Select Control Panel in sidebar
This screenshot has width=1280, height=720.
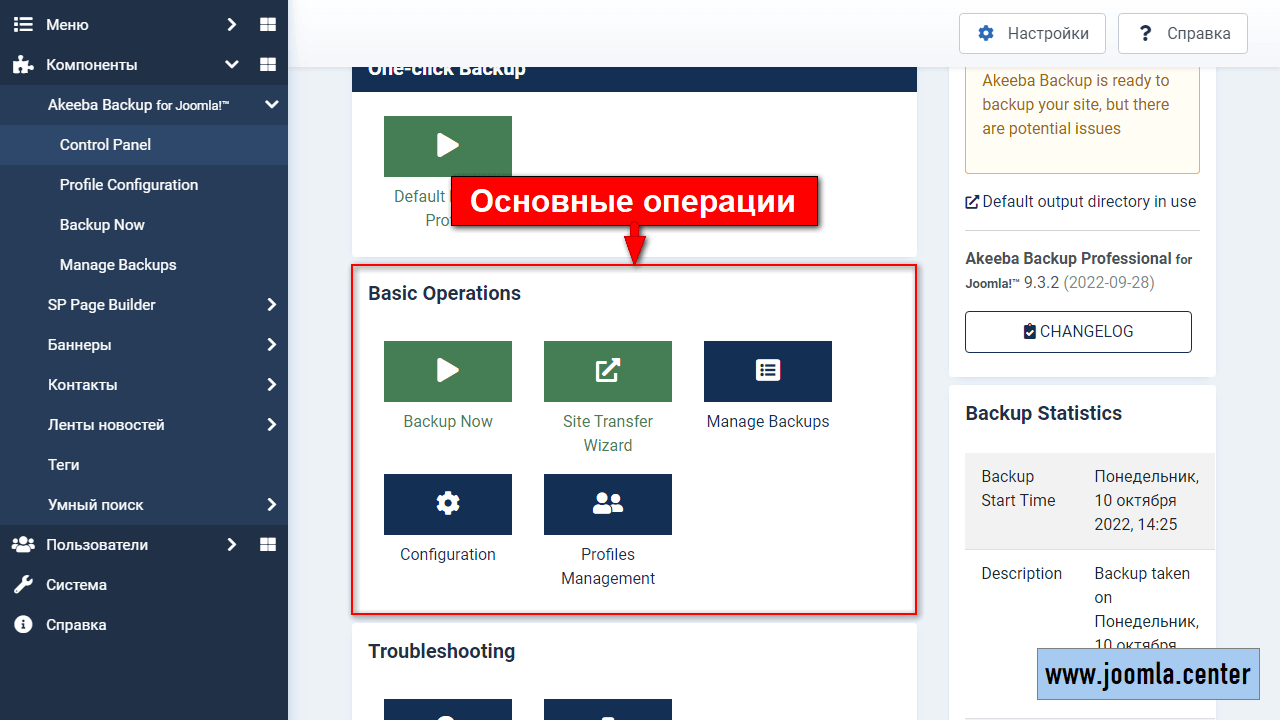coord(105,144)
